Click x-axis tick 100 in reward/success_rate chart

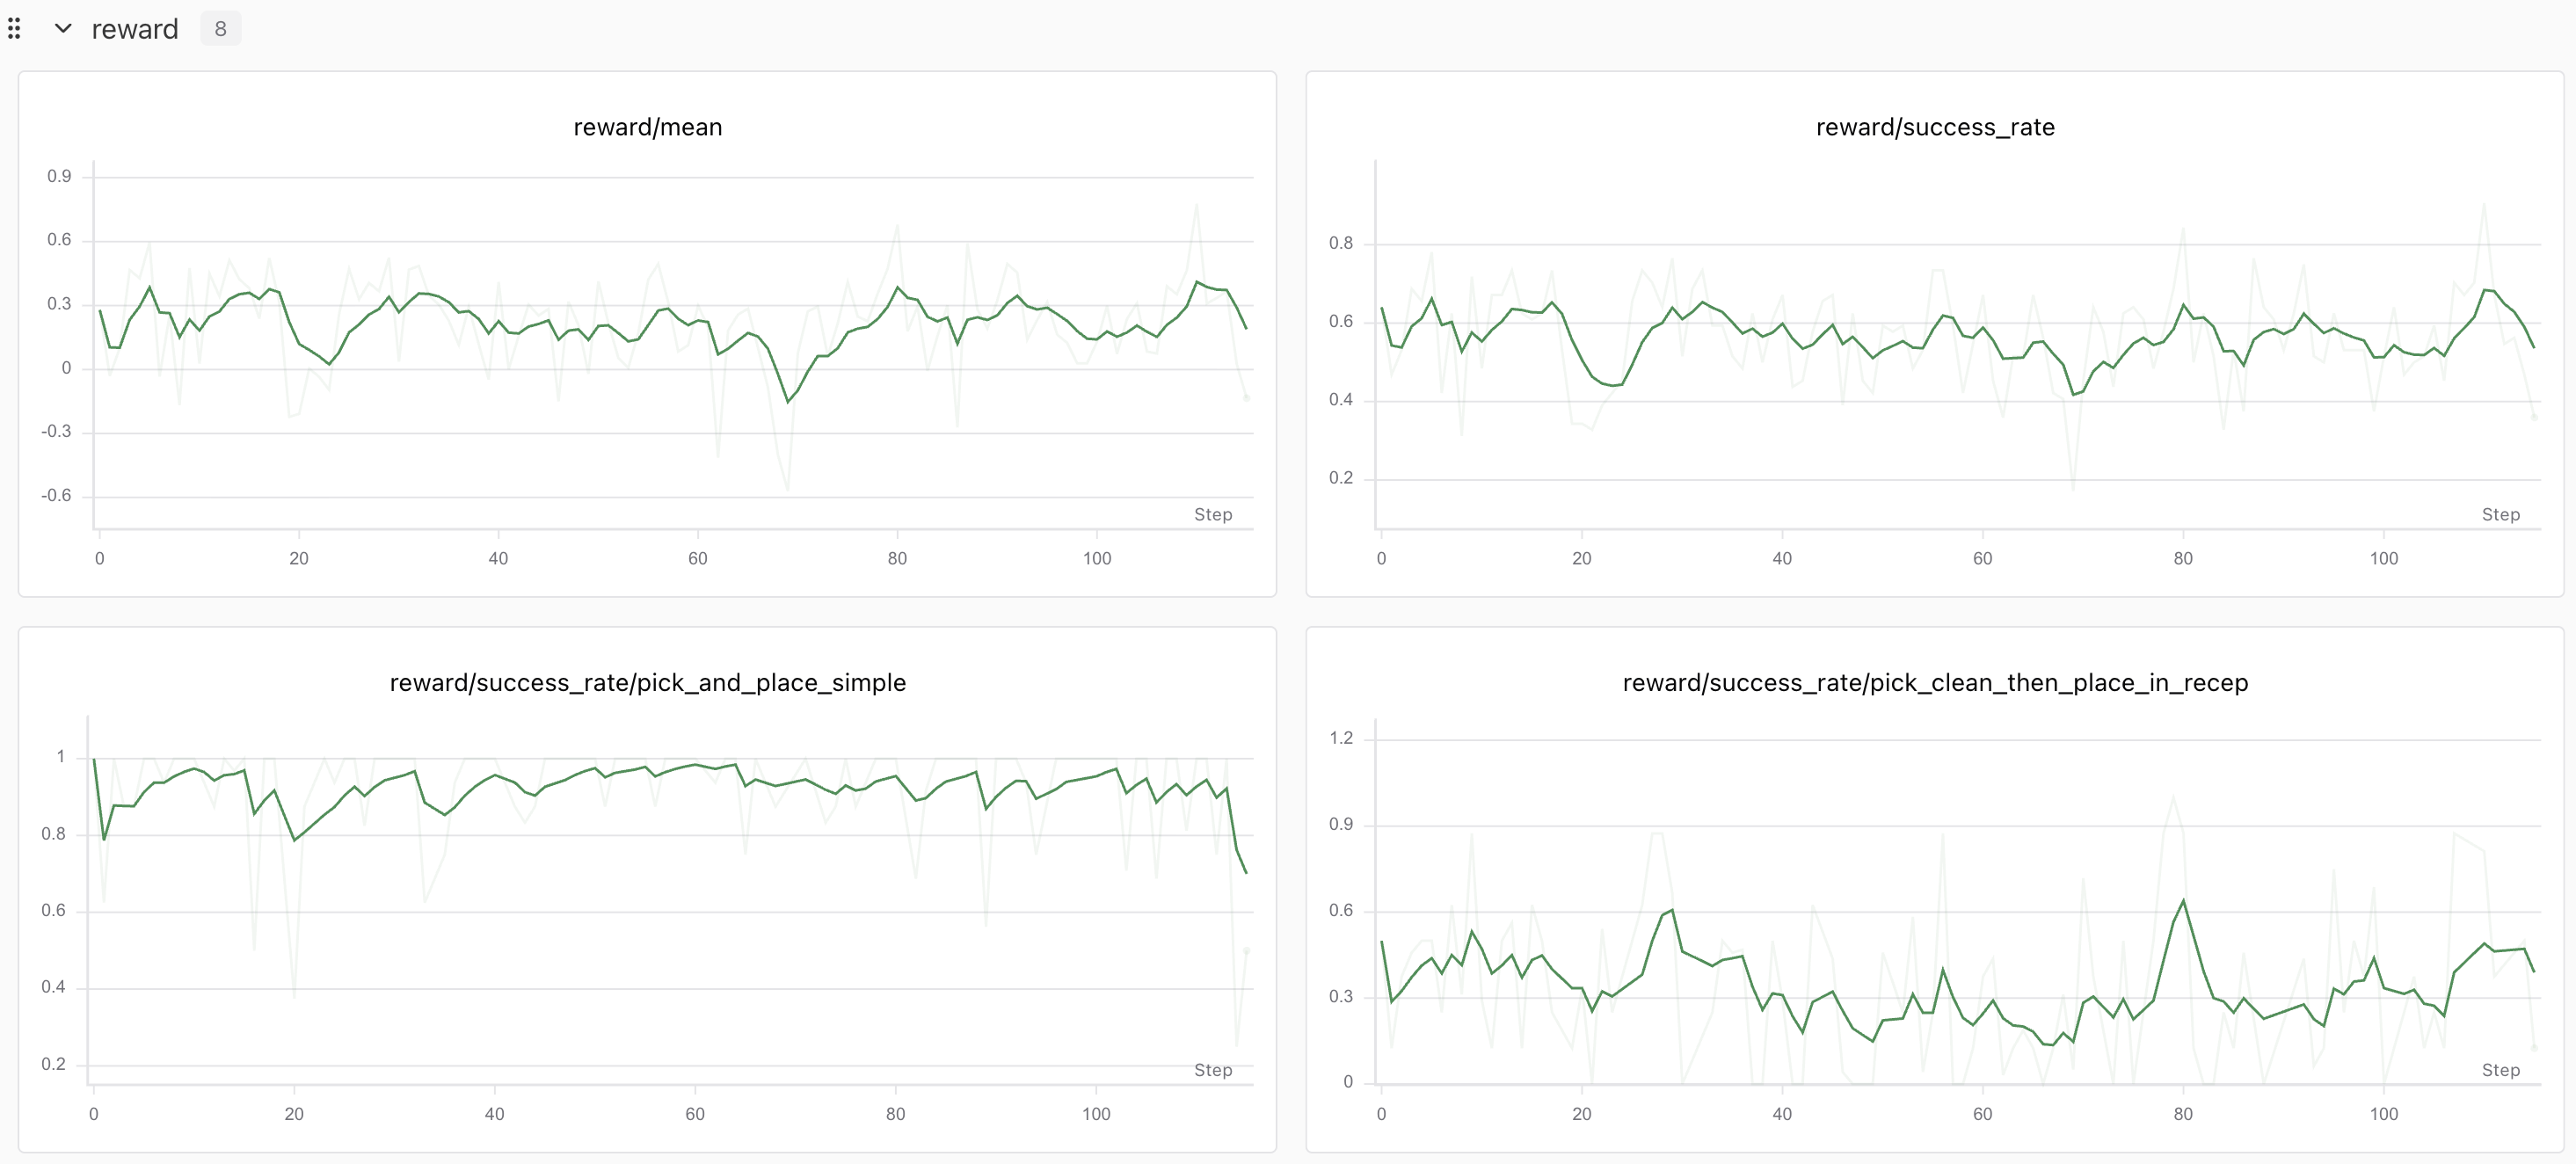pyautogui.click(x=2384, y=559)
